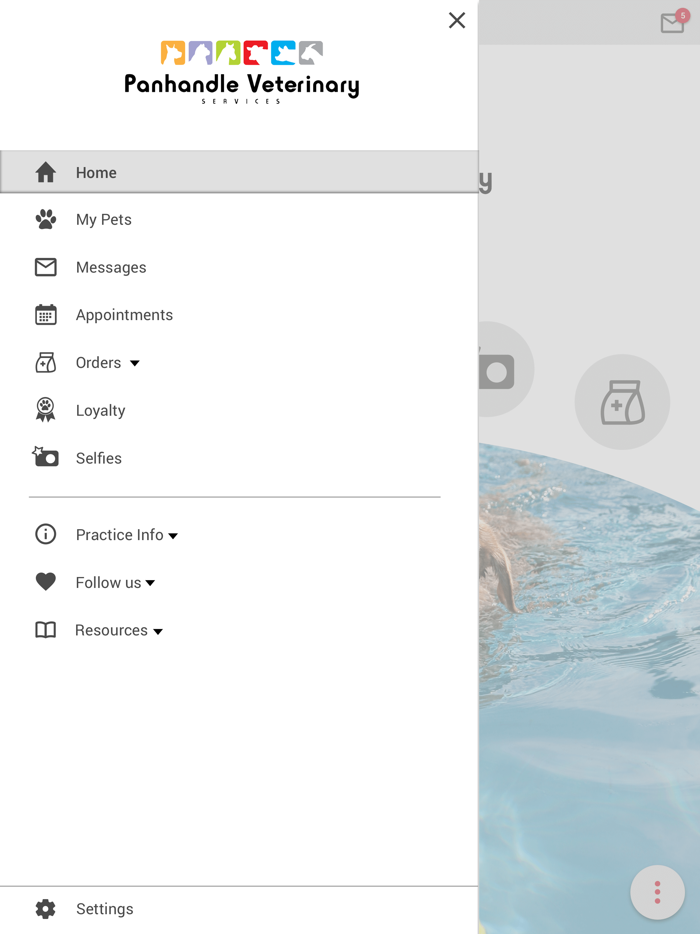The image size is (700, 934).
Task: Expand the Practice Info dropdown arrow
Action: pyautogui.click(x=173, y=536)
